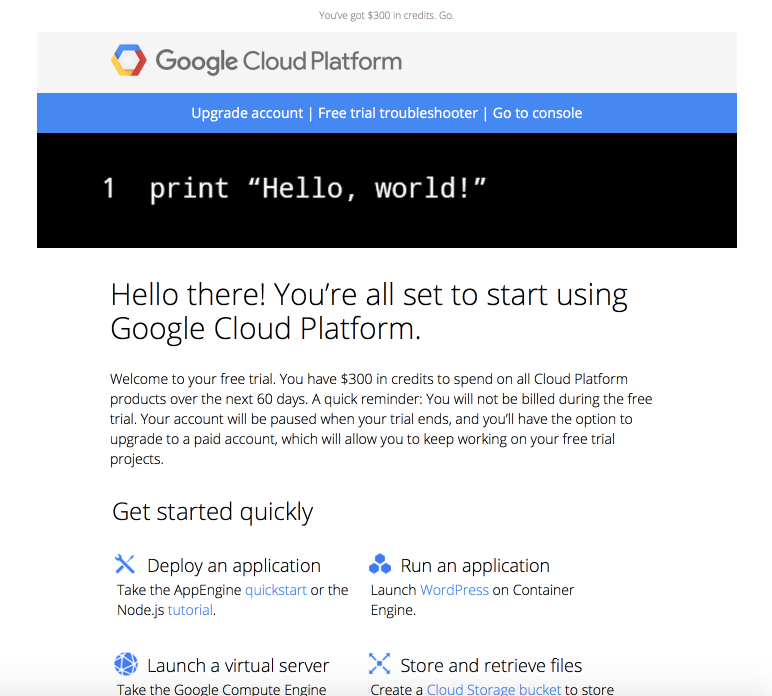The width and height of the screenshot is (772, 696).
Task: Click the blue hexagons Run an application icon
Action: [380, 564]
